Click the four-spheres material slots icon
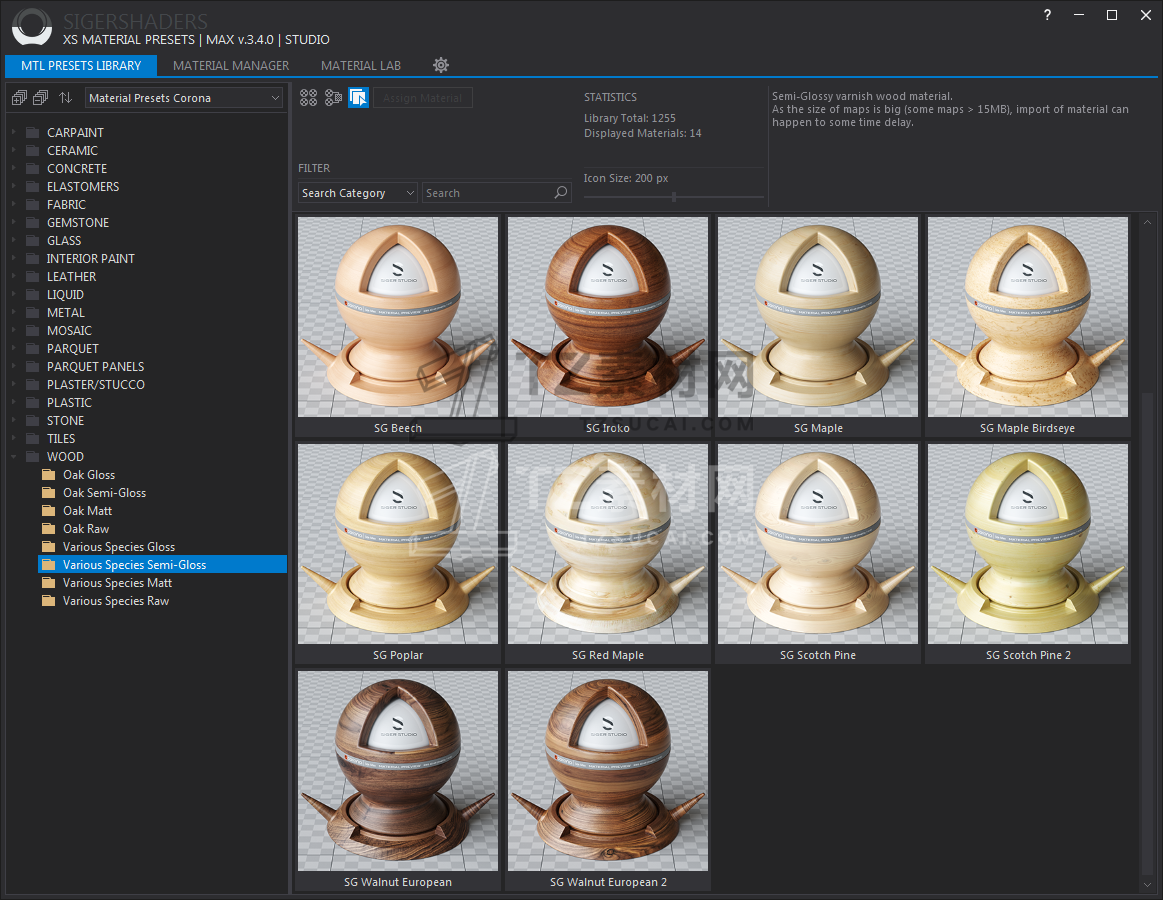 [309, 97]
